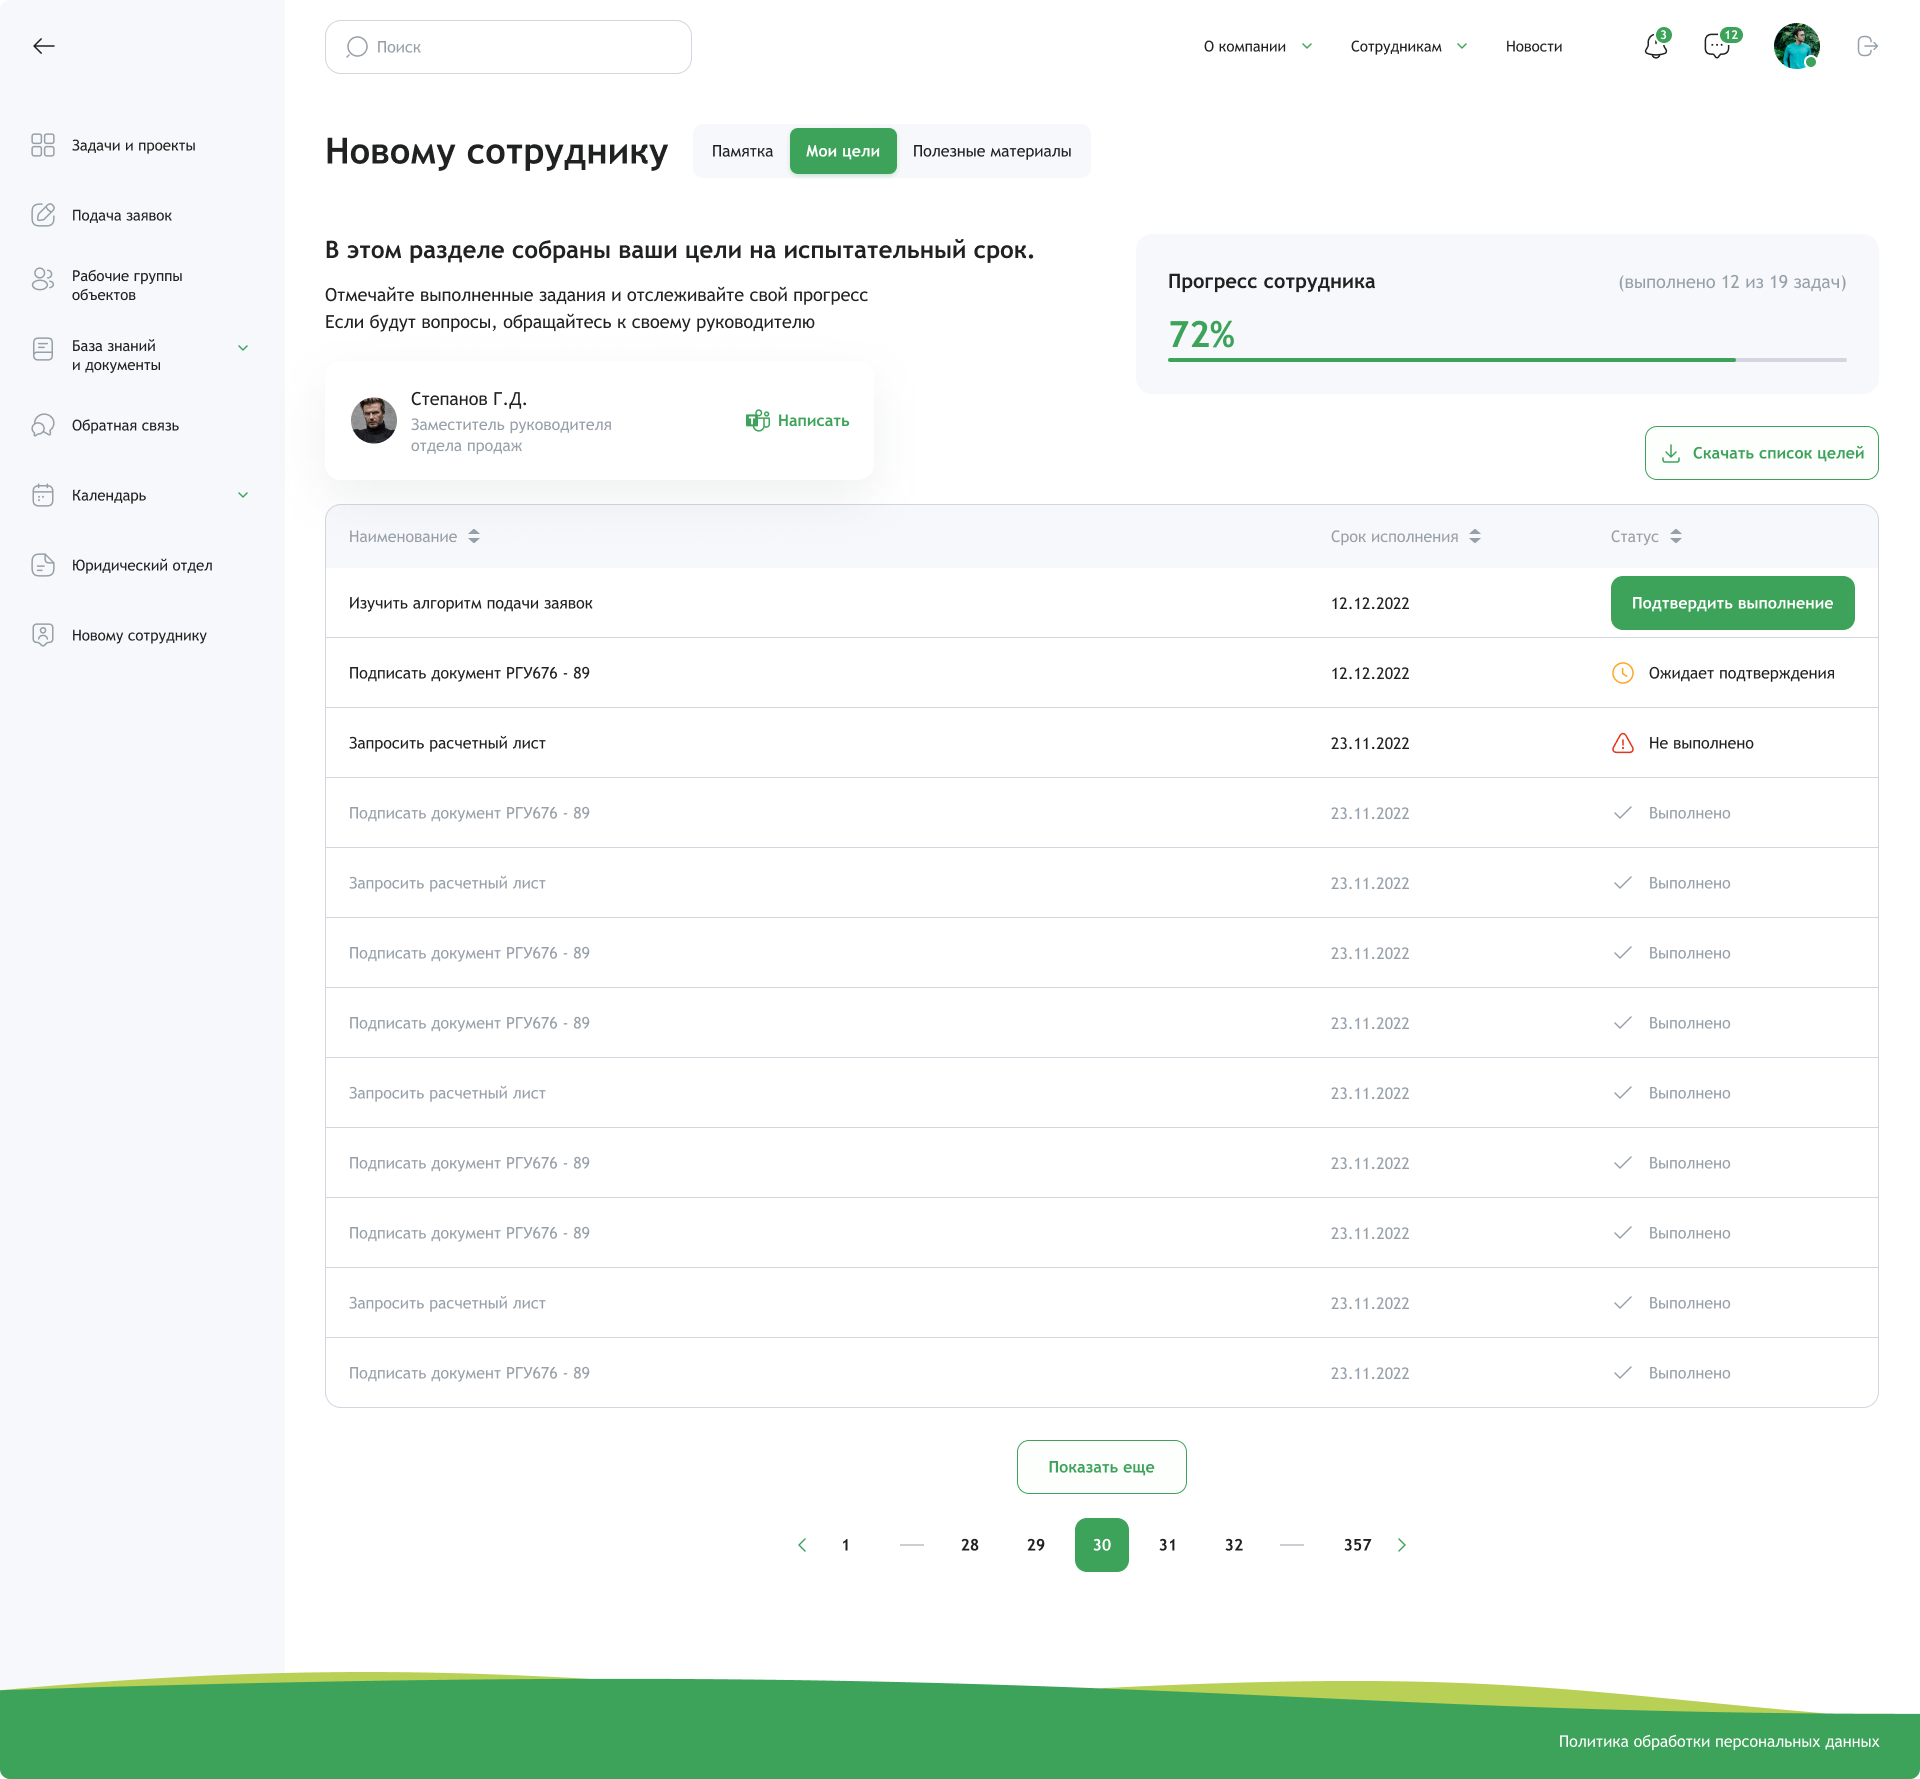Click into the Поиск search field
1920x1779 pixels.
pyautogui.click(x=508, y=47)
